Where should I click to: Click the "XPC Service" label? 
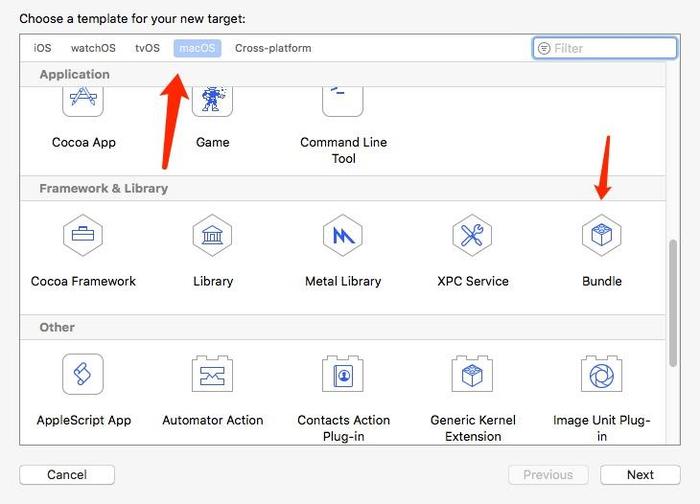pos(473,281)
